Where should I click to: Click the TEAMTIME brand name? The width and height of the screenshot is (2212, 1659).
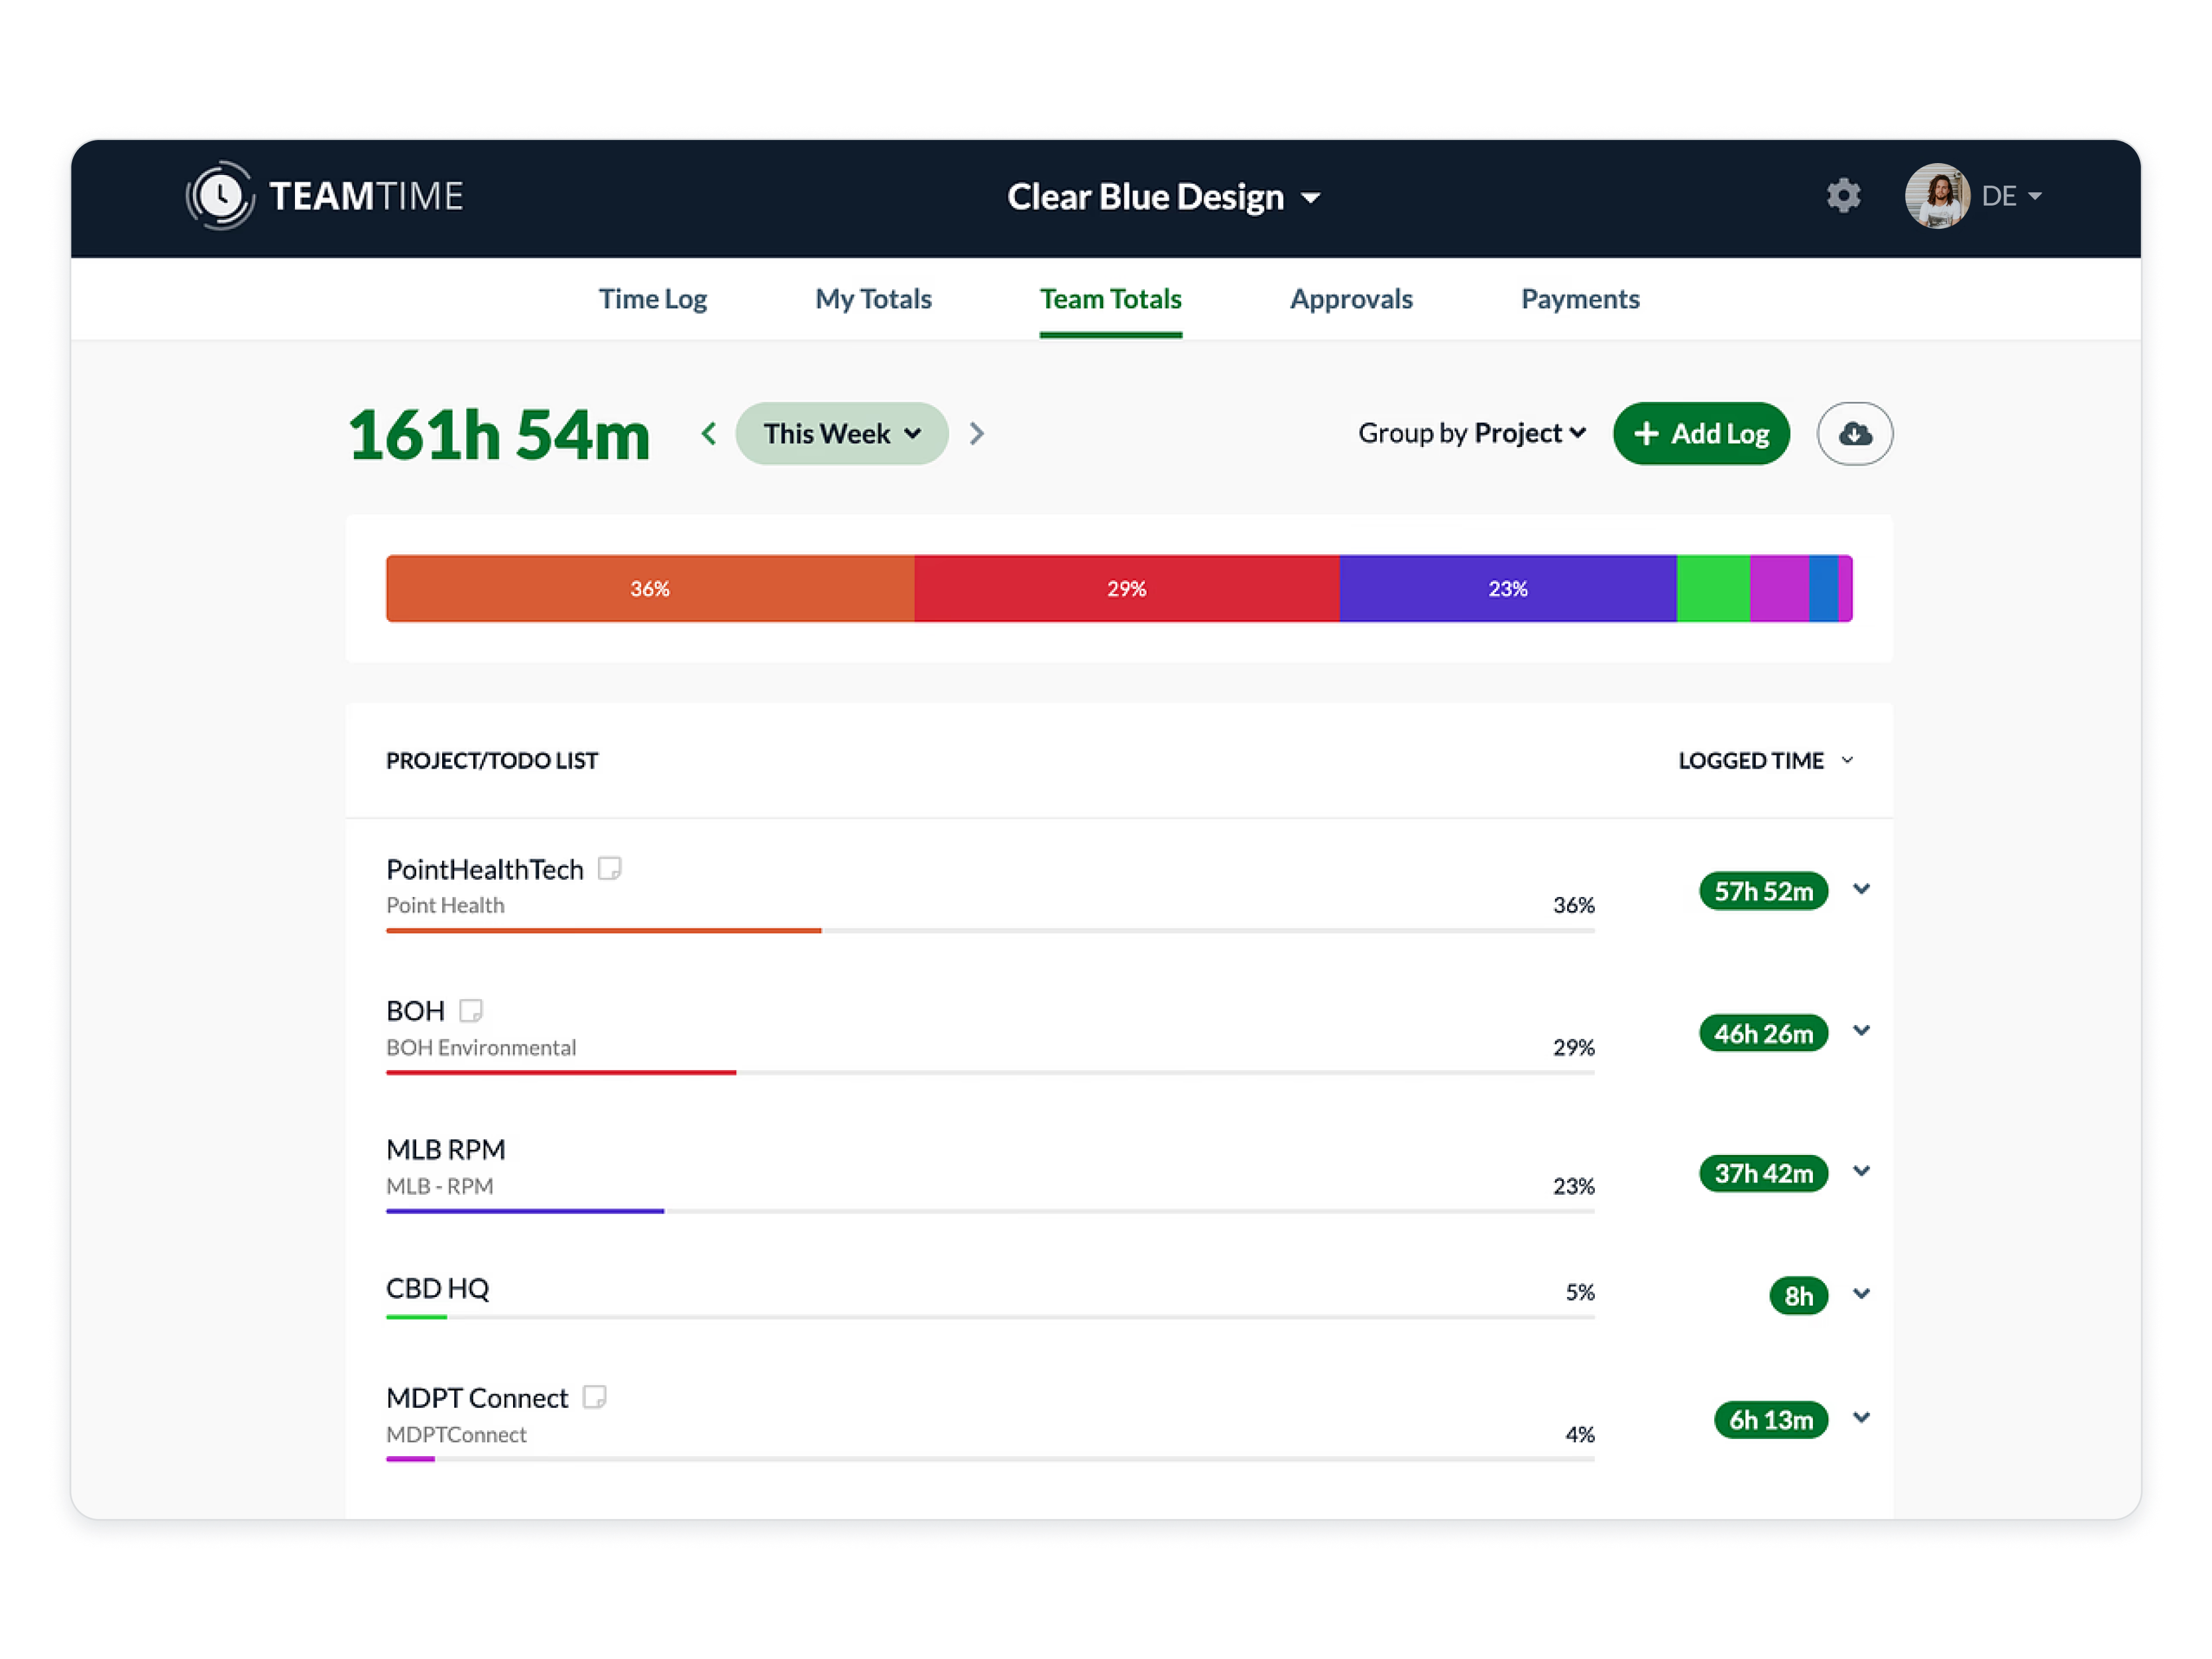pos(366,196)
